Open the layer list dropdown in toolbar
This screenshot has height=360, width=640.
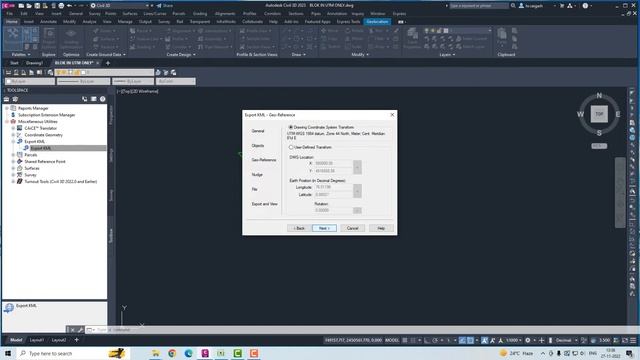tap(104, 72)
